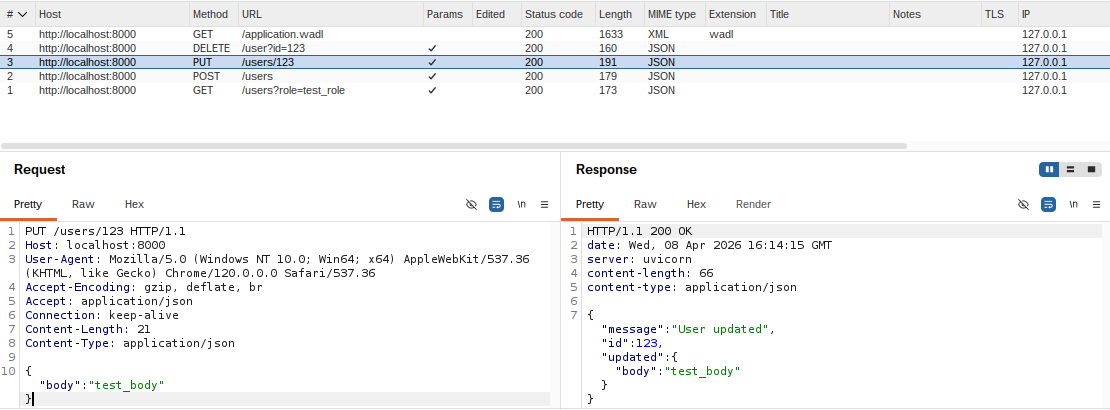Viewport: 1110px width, 410px height.
Task: Click the 'PUT /users/123 HTTP/1.1' request line
Action: coord(105,232)
